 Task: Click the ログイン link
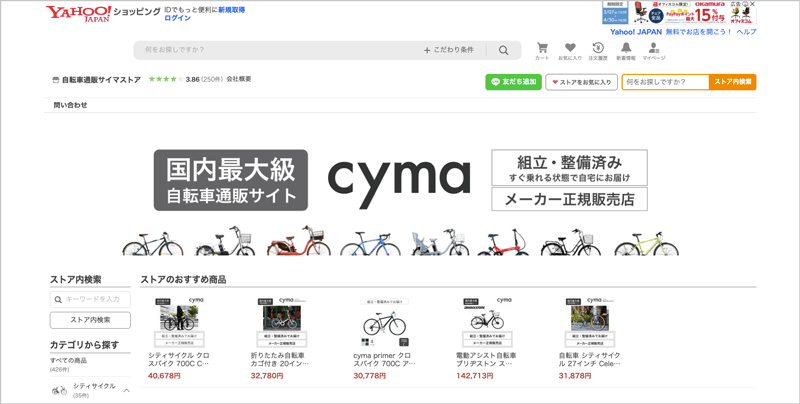click(x=178, y=18)
